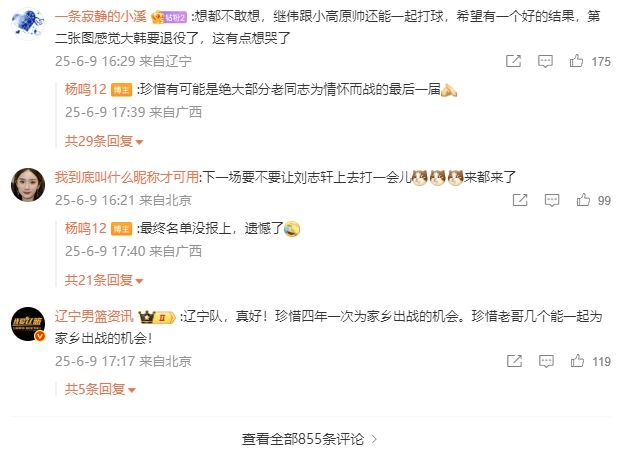The height and width of the screenshot is (450, 624).
Task: Open profile of 我到底叫什么昵称才可用
Action: [127, 177]
